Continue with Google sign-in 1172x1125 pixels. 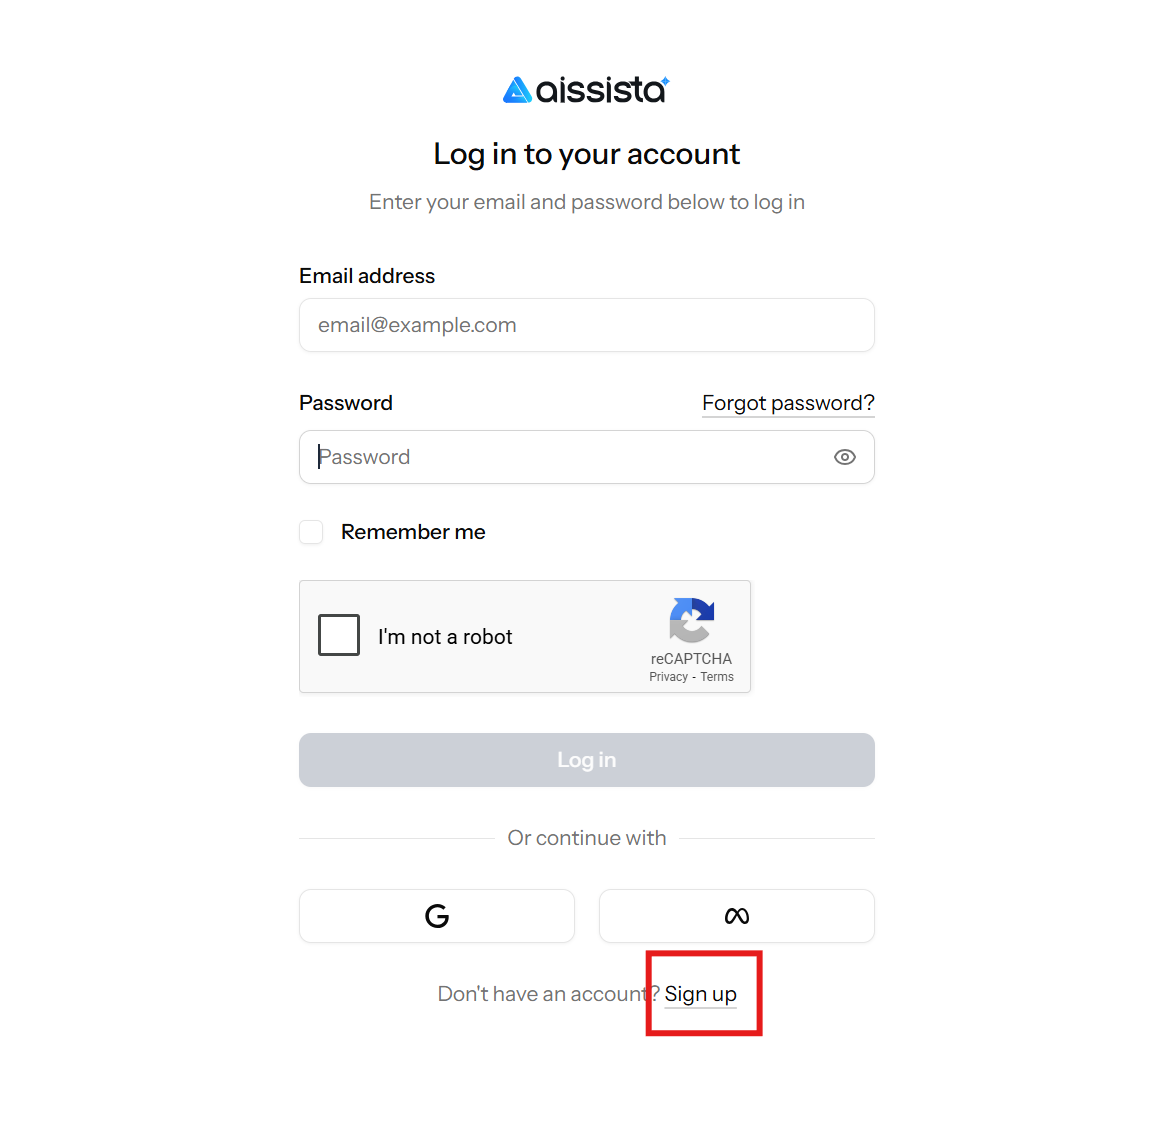[x=437, y=916]
